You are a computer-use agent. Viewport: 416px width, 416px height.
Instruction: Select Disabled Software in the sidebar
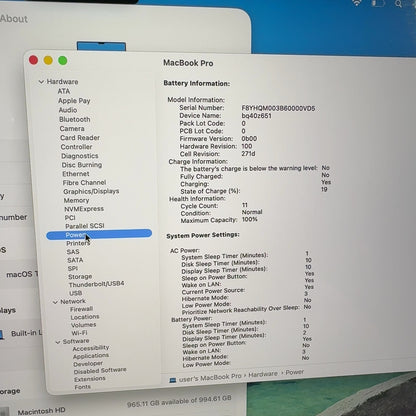[x=100, y=371]
